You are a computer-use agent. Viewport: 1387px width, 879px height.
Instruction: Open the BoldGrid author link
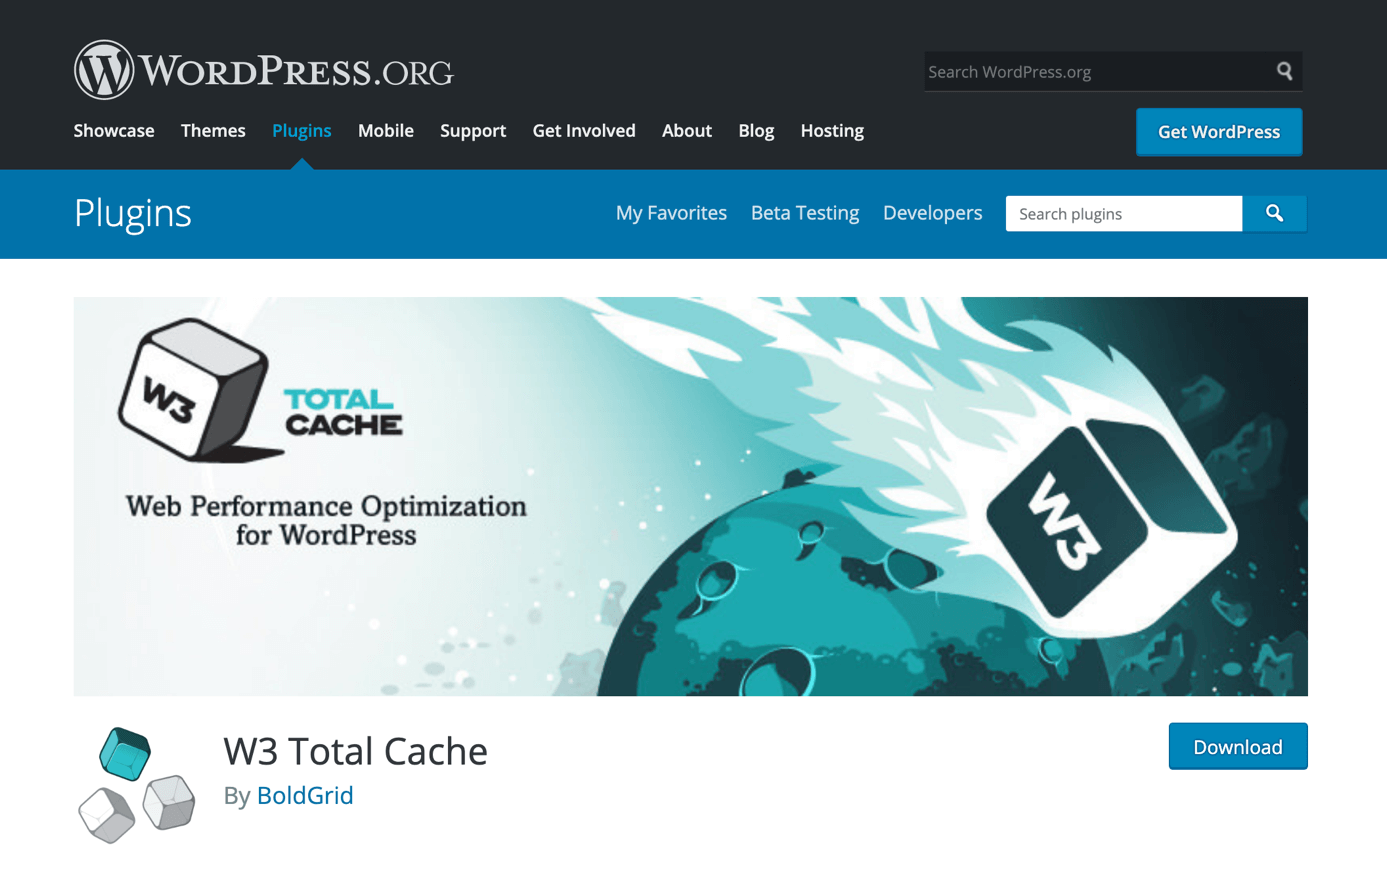pos(305,795)
